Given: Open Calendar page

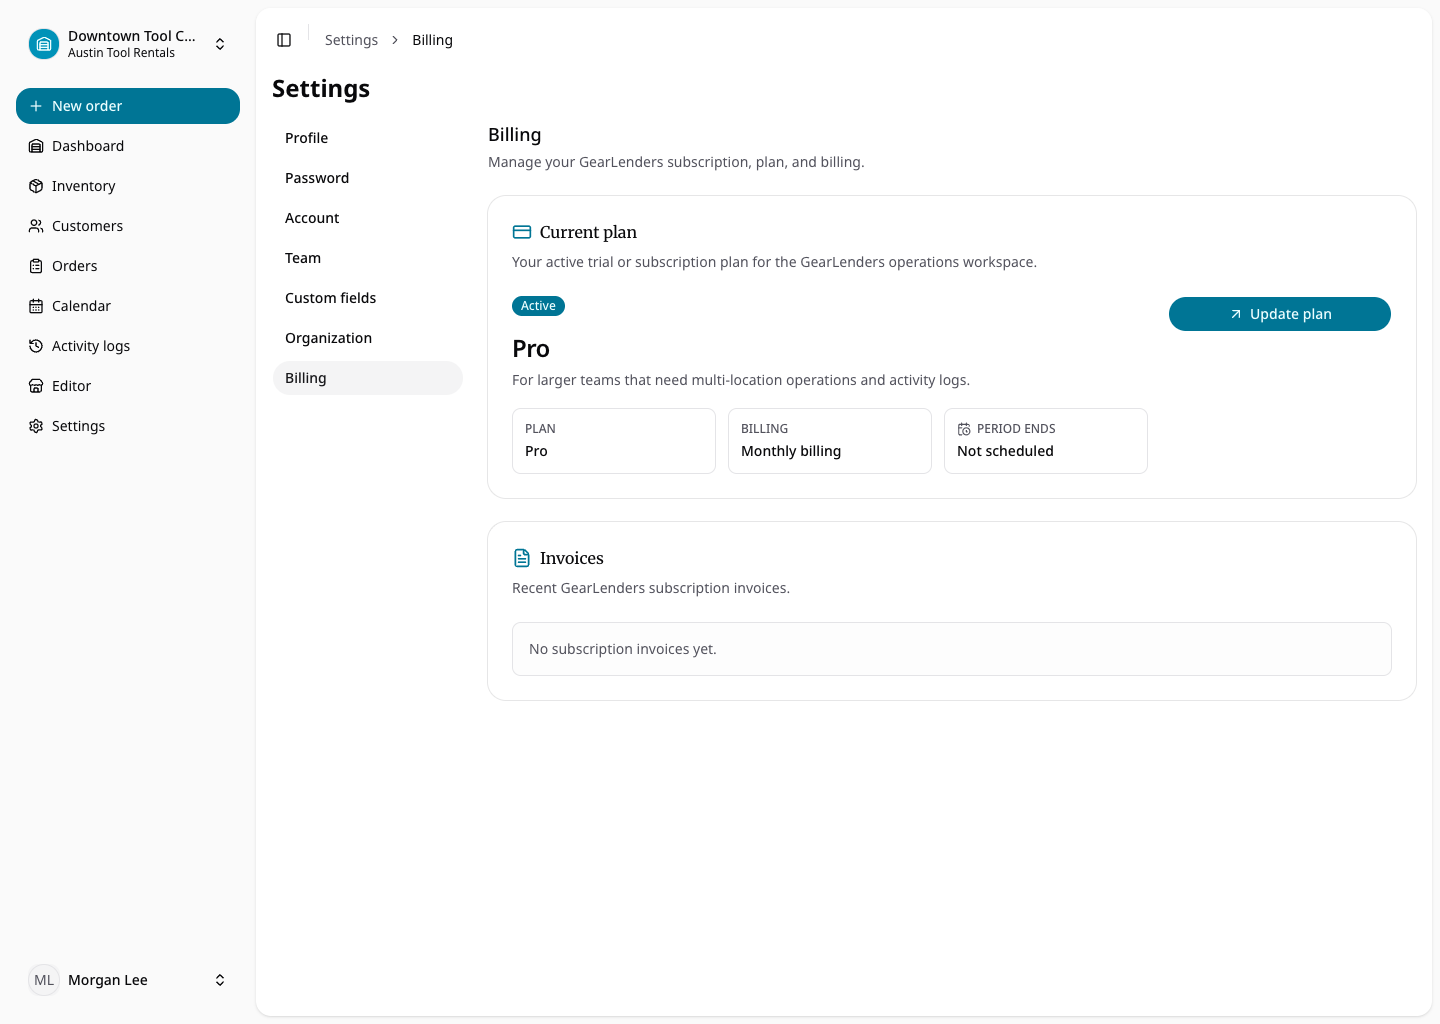Looking at the screenshot, I should (128, 306).
